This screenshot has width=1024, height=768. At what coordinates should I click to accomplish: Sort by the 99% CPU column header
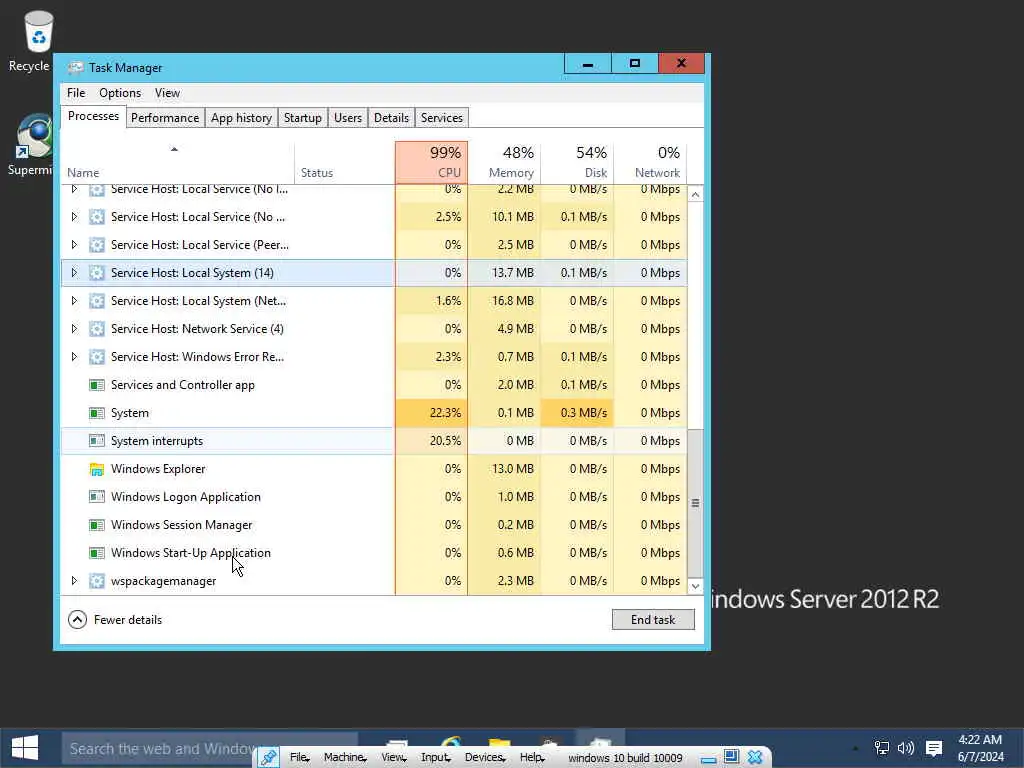click(431, 163)
